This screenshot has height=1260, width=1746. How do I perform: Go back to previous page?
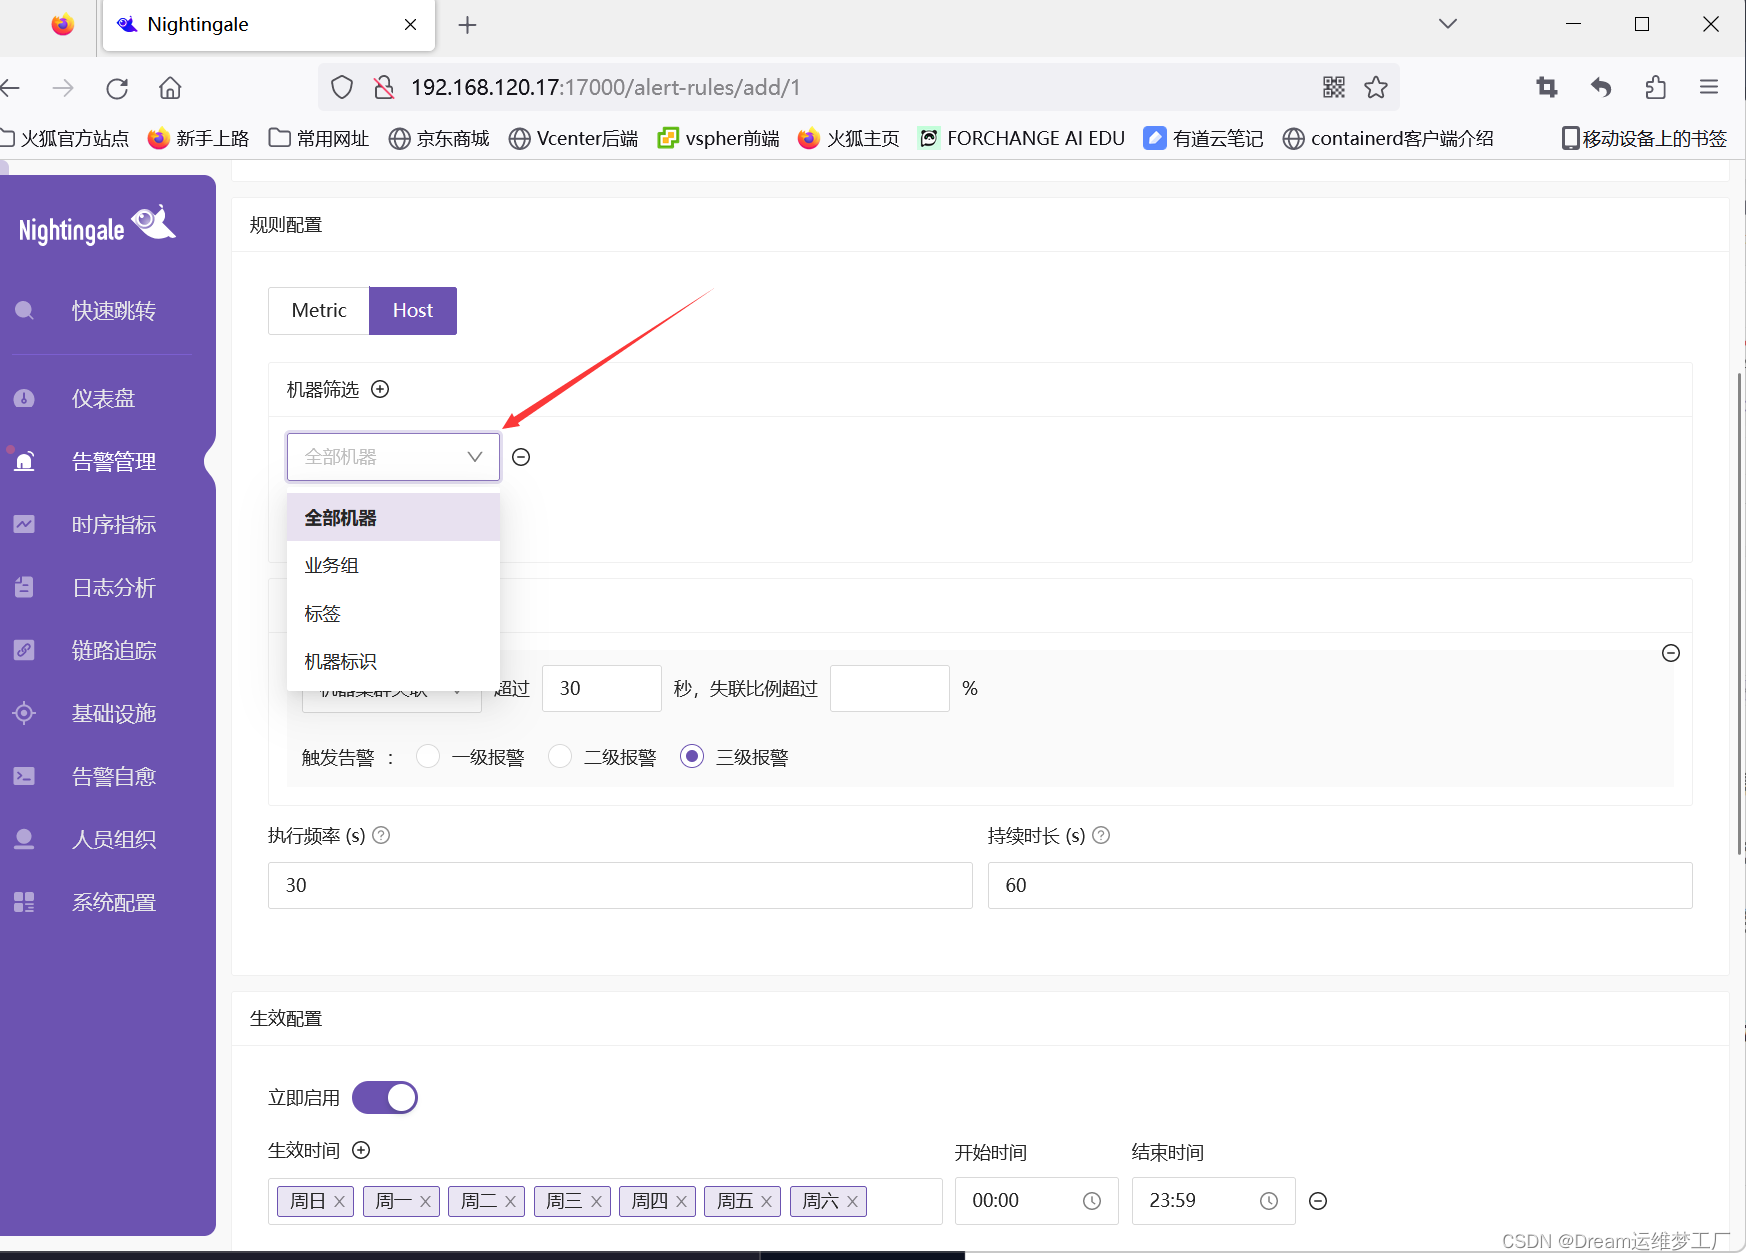point(10,88)
